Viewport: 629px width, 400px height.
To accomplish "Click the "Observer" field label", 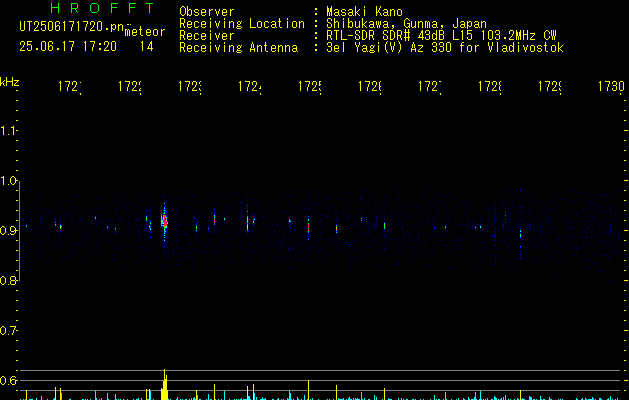I will click(x=207, y=11).
